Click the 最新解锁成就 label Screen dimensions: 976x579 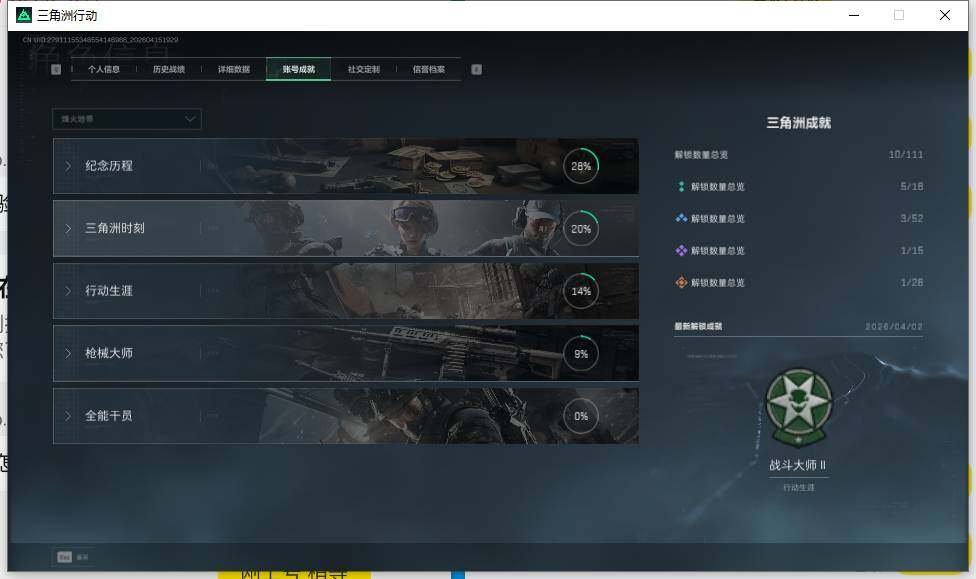pyautogui.click(x=698, y=326)
